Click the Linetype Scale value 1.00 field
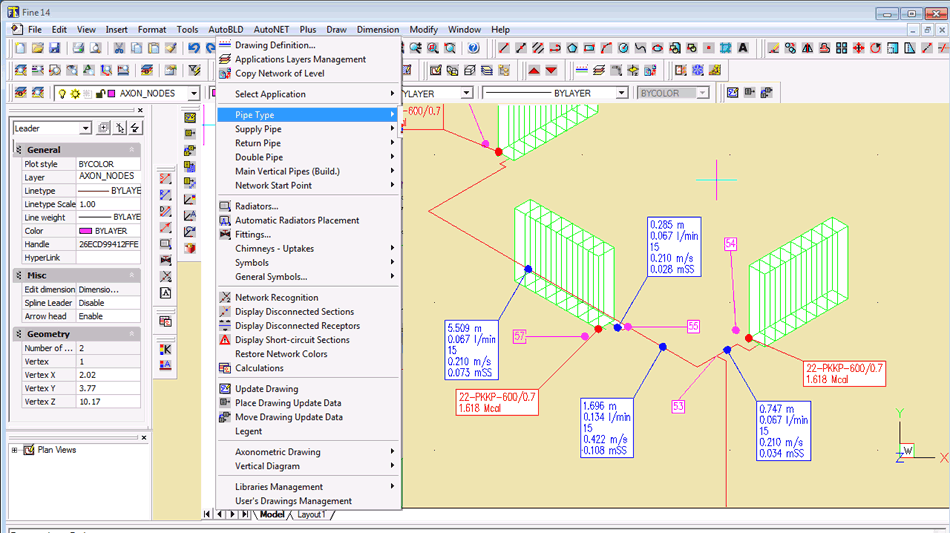950x533 pixels. (x=108, y=204)
